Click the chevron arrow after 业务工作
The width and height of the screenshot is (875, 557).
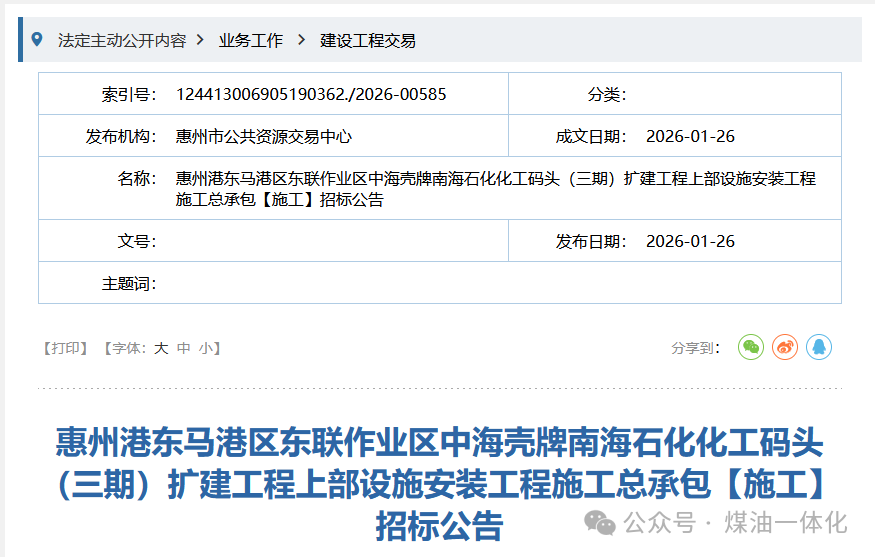point(301,40)
